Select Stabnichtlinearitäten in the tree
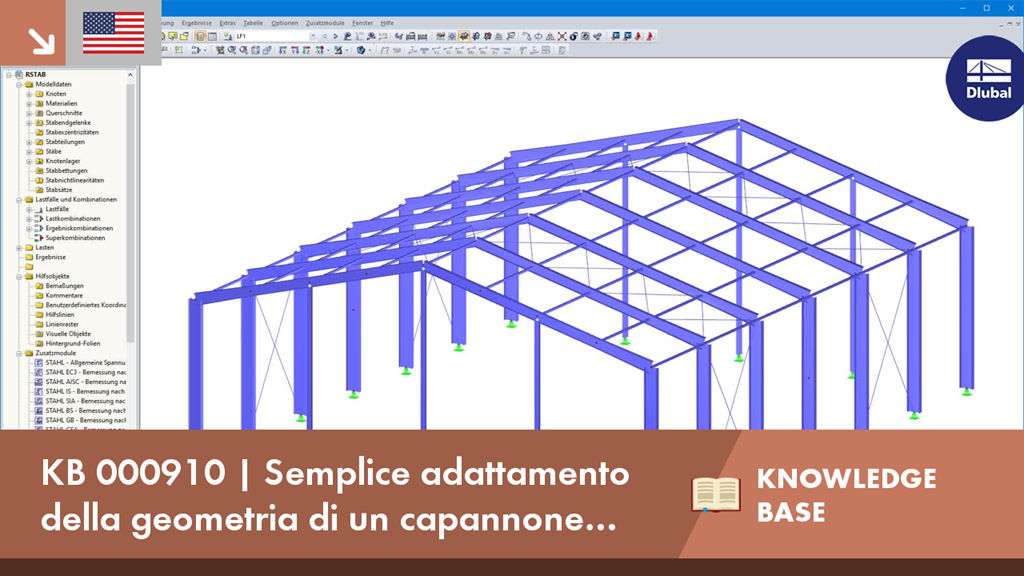Image resolution: width=1024 pixels, height=576 pixels. pos(74,180)
